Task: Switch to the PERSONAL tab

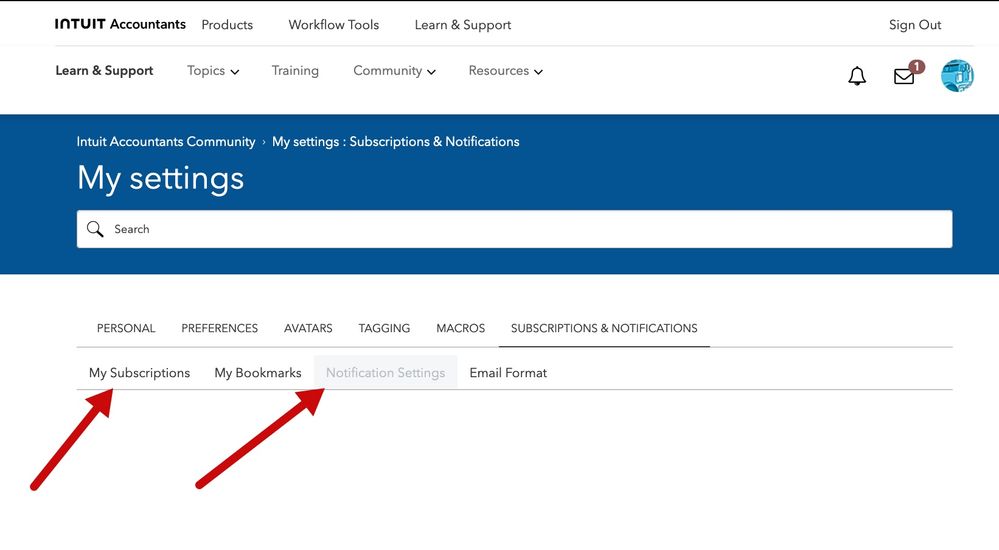Action: coord(126,328)
